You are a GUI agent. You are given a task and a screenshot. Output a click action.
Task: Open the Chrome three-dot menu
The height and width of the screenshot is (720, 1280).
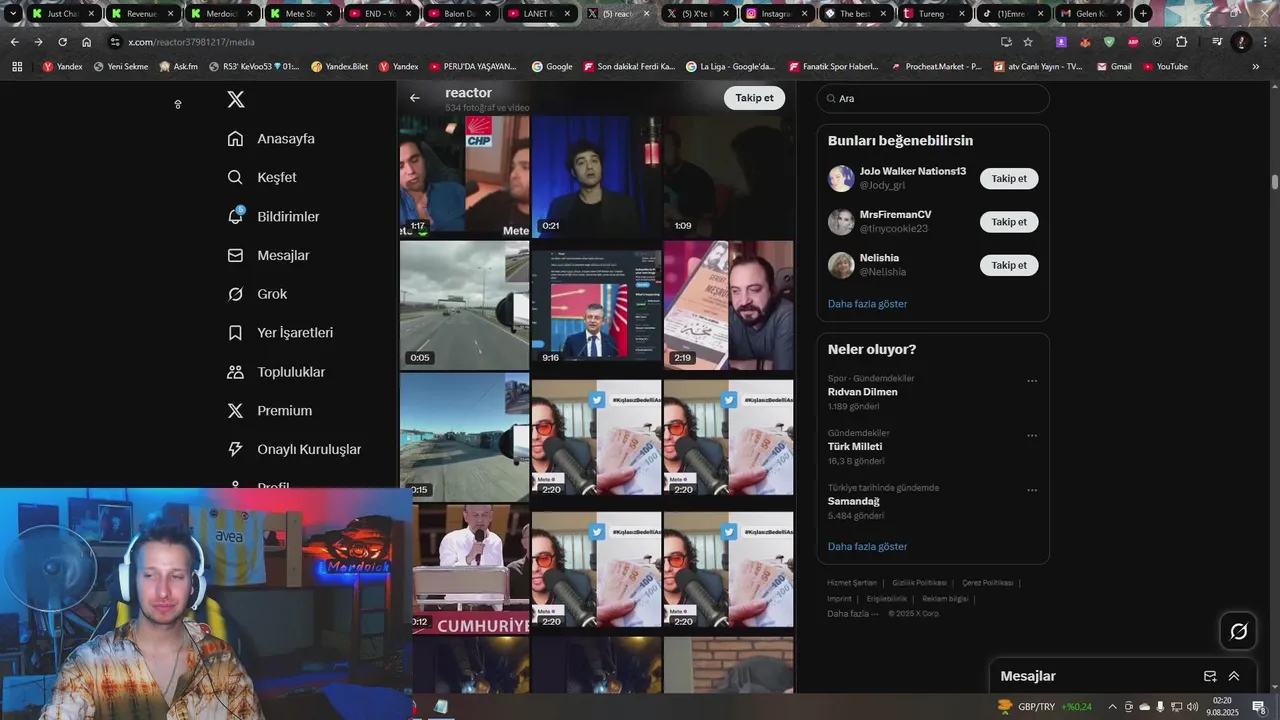tap(1264, 42)
